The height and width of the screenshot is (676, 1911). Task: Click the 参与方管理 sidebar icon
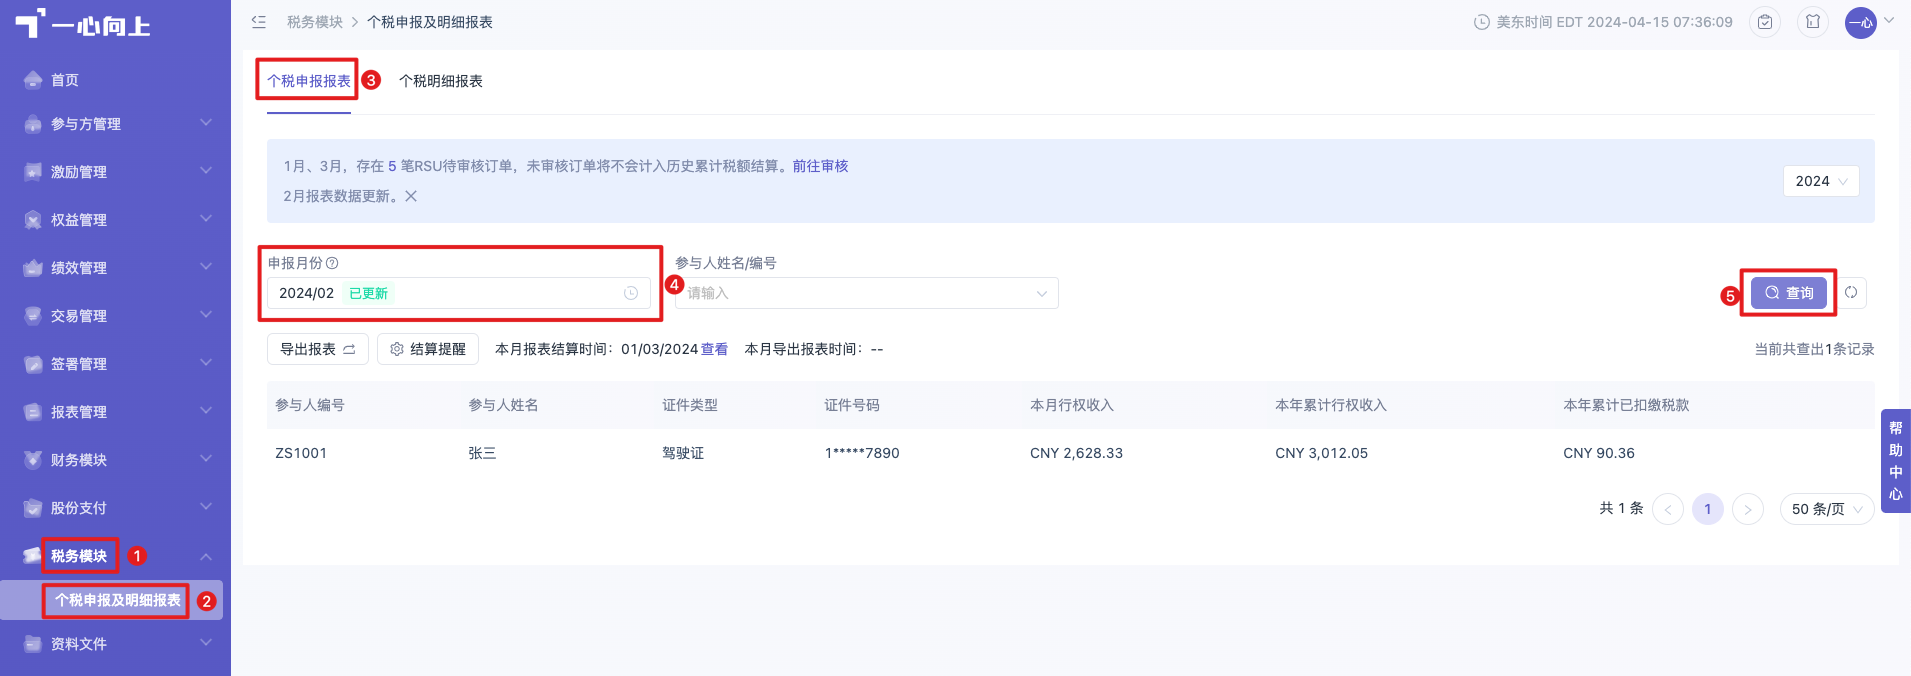33,124
